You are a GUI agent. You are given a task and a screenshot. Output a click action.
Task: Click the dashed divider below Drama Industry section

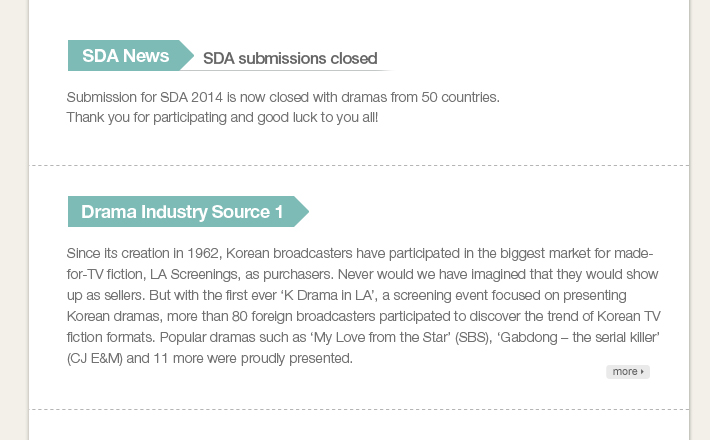(359, 410)
